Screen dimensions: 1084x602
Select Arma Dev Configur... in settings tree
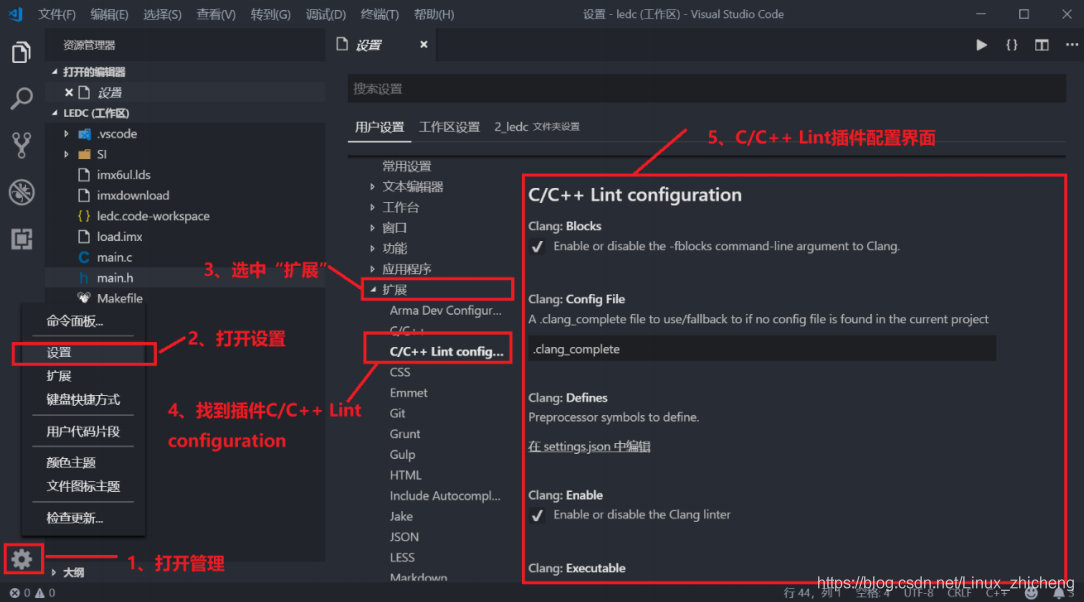click(x=445, y=310)
